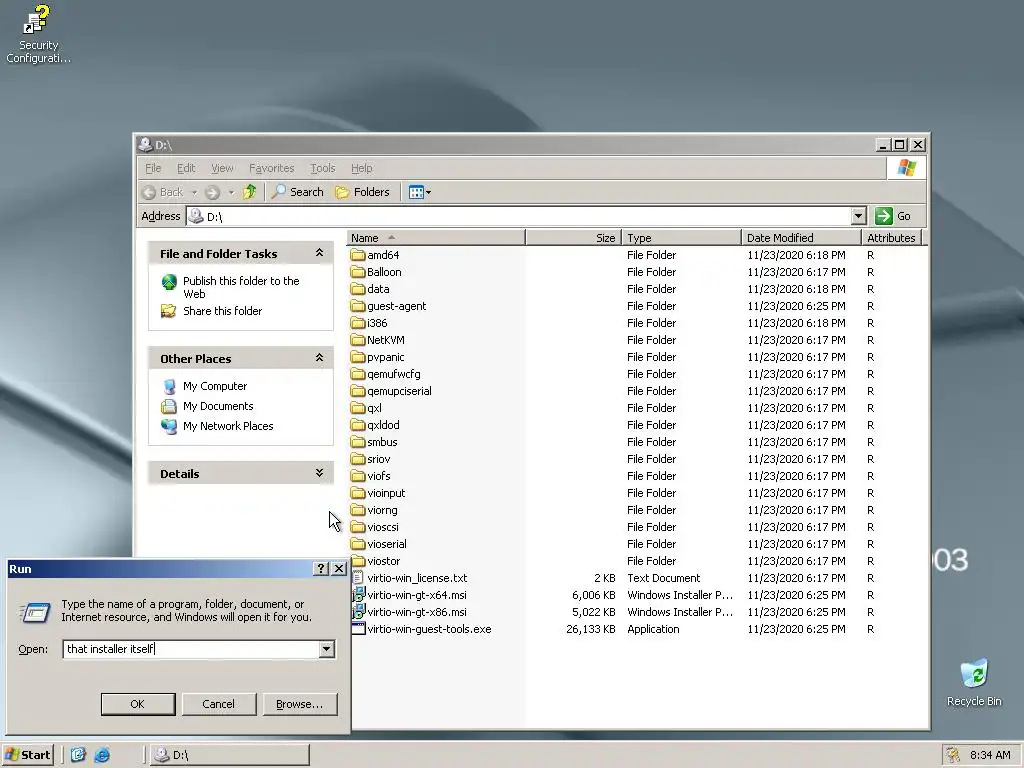Viewport: 1024px width, 768px height.
Task: Select the qemupciserial folder icon
Action: coord(357,391)
